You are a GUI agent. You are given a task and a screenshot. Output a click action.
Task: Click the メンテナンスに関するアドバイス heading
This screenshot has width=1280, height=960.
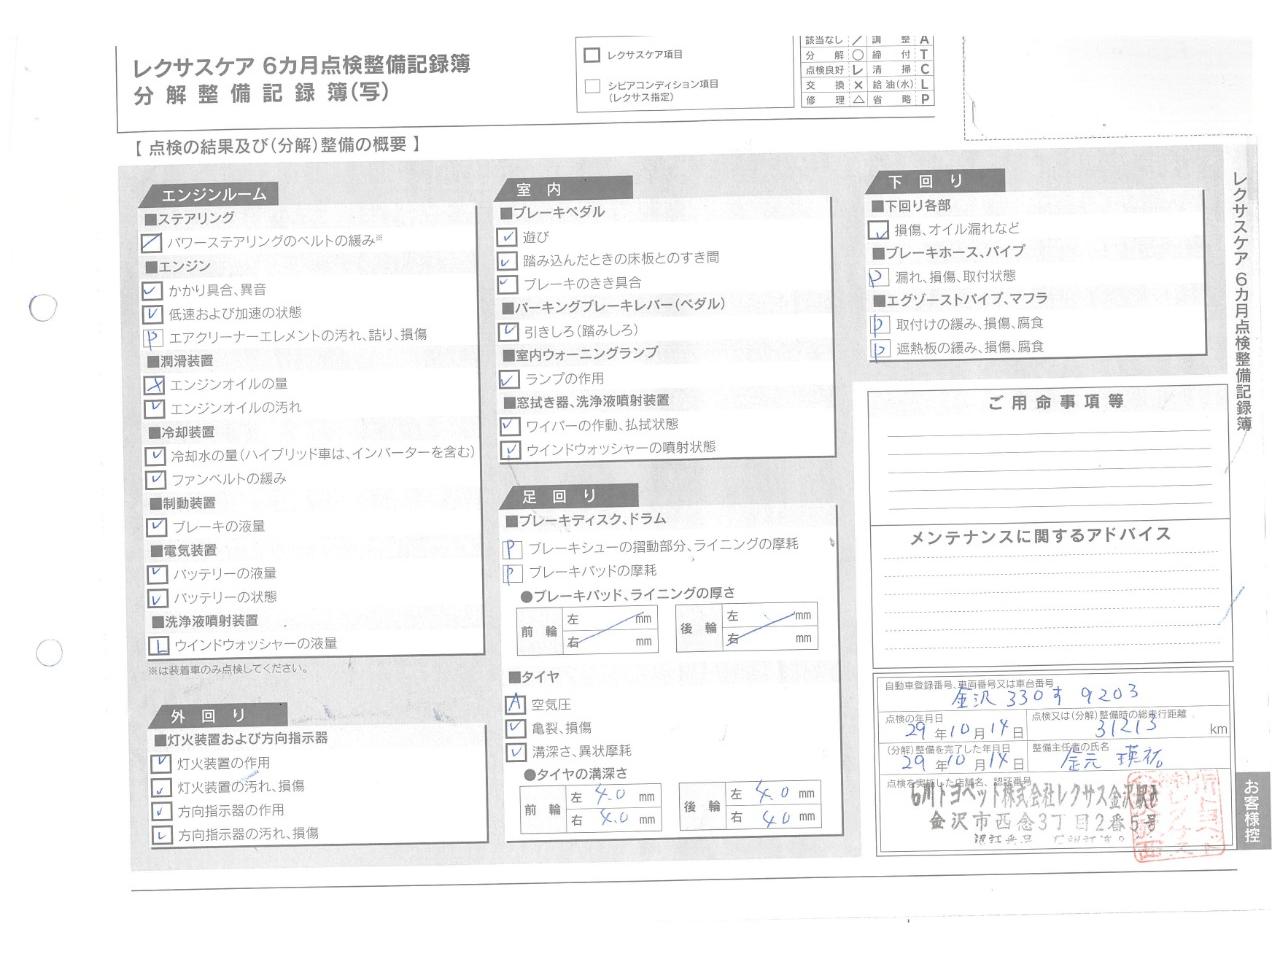click(1039, 536)
